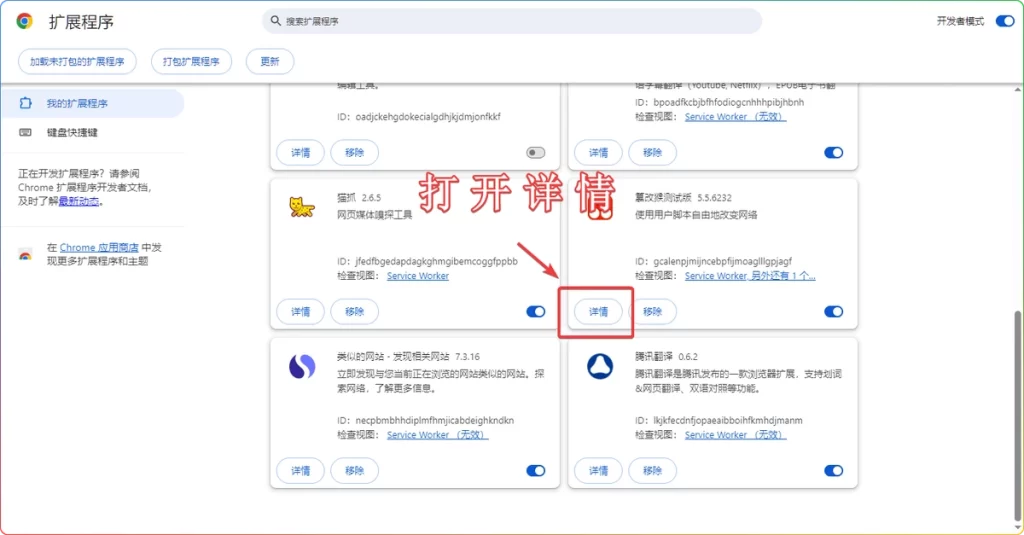Remove the 腾讯翻译 extension
The height and width of the screenshot is (535, 1024).
(x=652, y=470)
